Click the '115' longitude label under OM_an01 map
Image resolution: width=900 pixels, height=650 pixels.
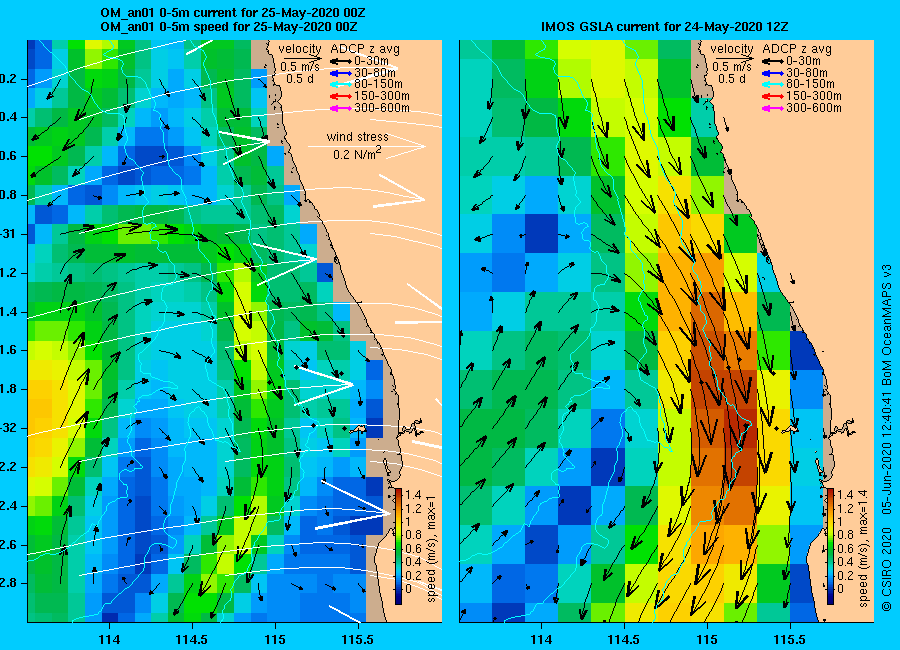click(275, 639)
